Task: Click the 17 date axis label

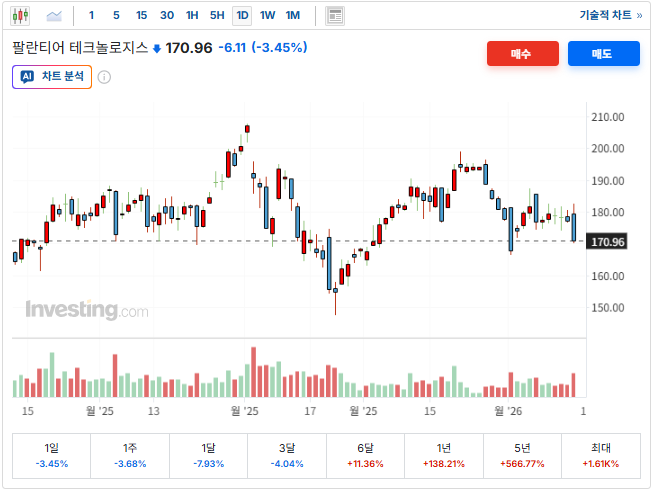Action: click(310, 411)
